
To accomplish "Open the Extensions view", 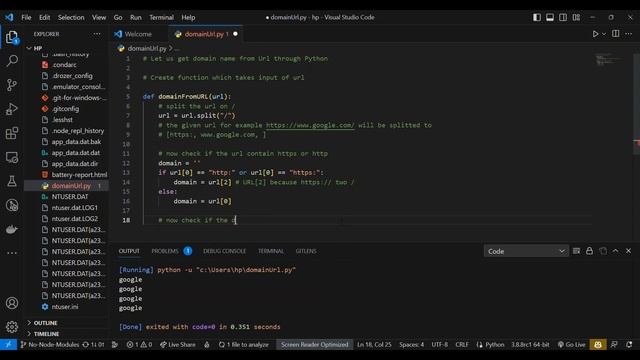I will (12, 133).
